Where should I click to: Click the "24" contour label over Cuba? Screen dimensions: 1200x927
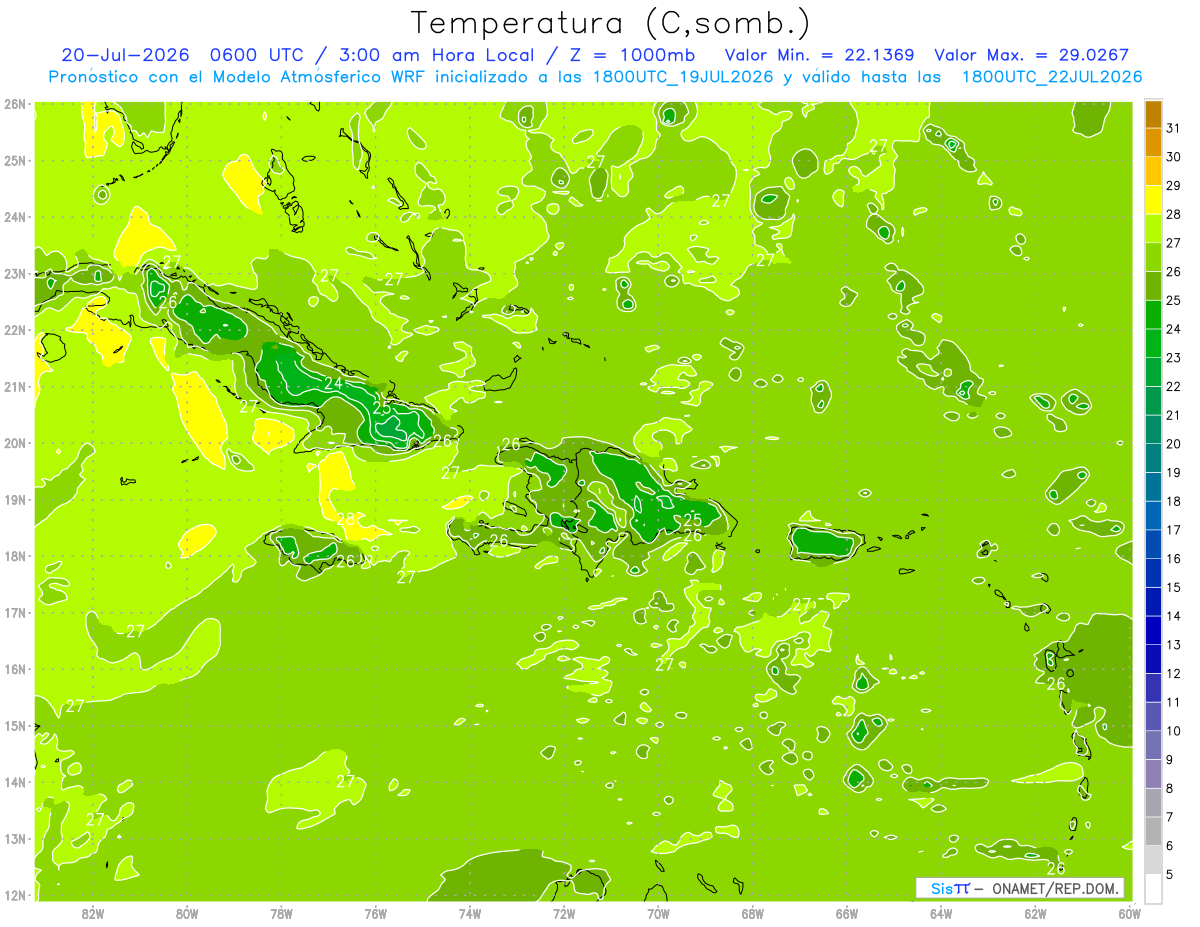(333, 383)
